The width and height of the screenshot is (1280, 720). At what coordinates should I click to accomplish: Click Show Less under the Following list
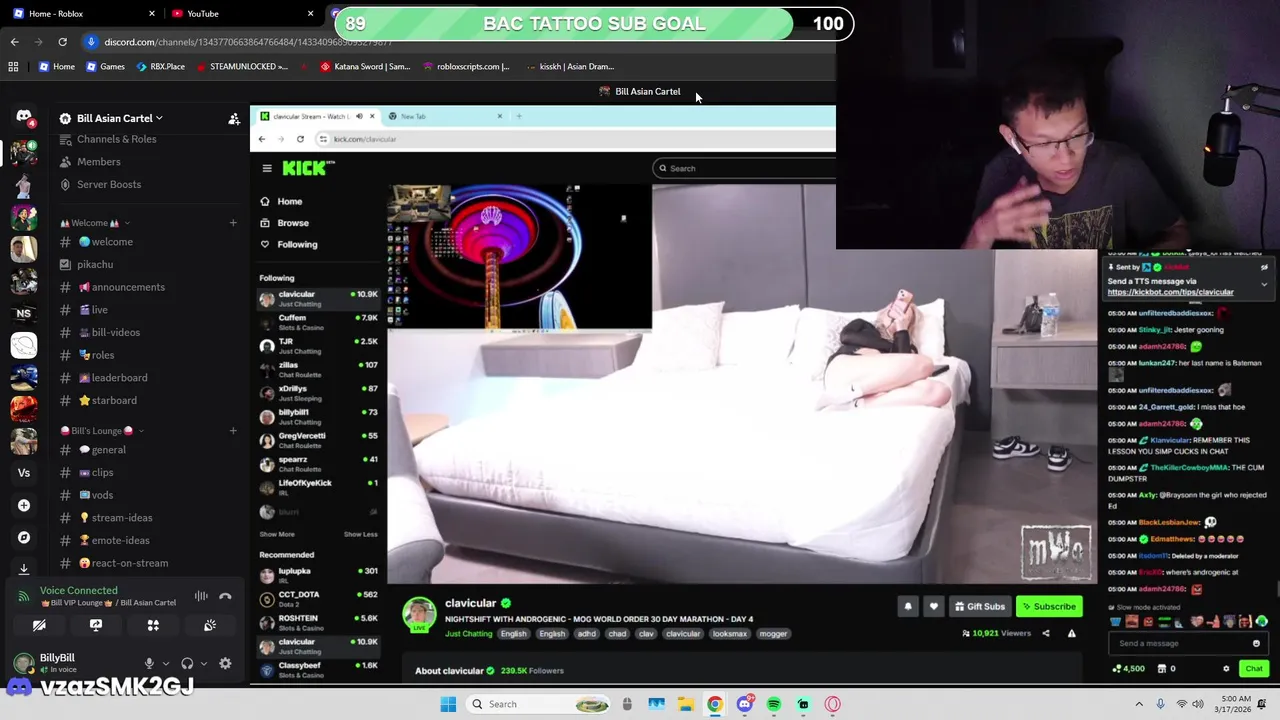tap(361, 534)
